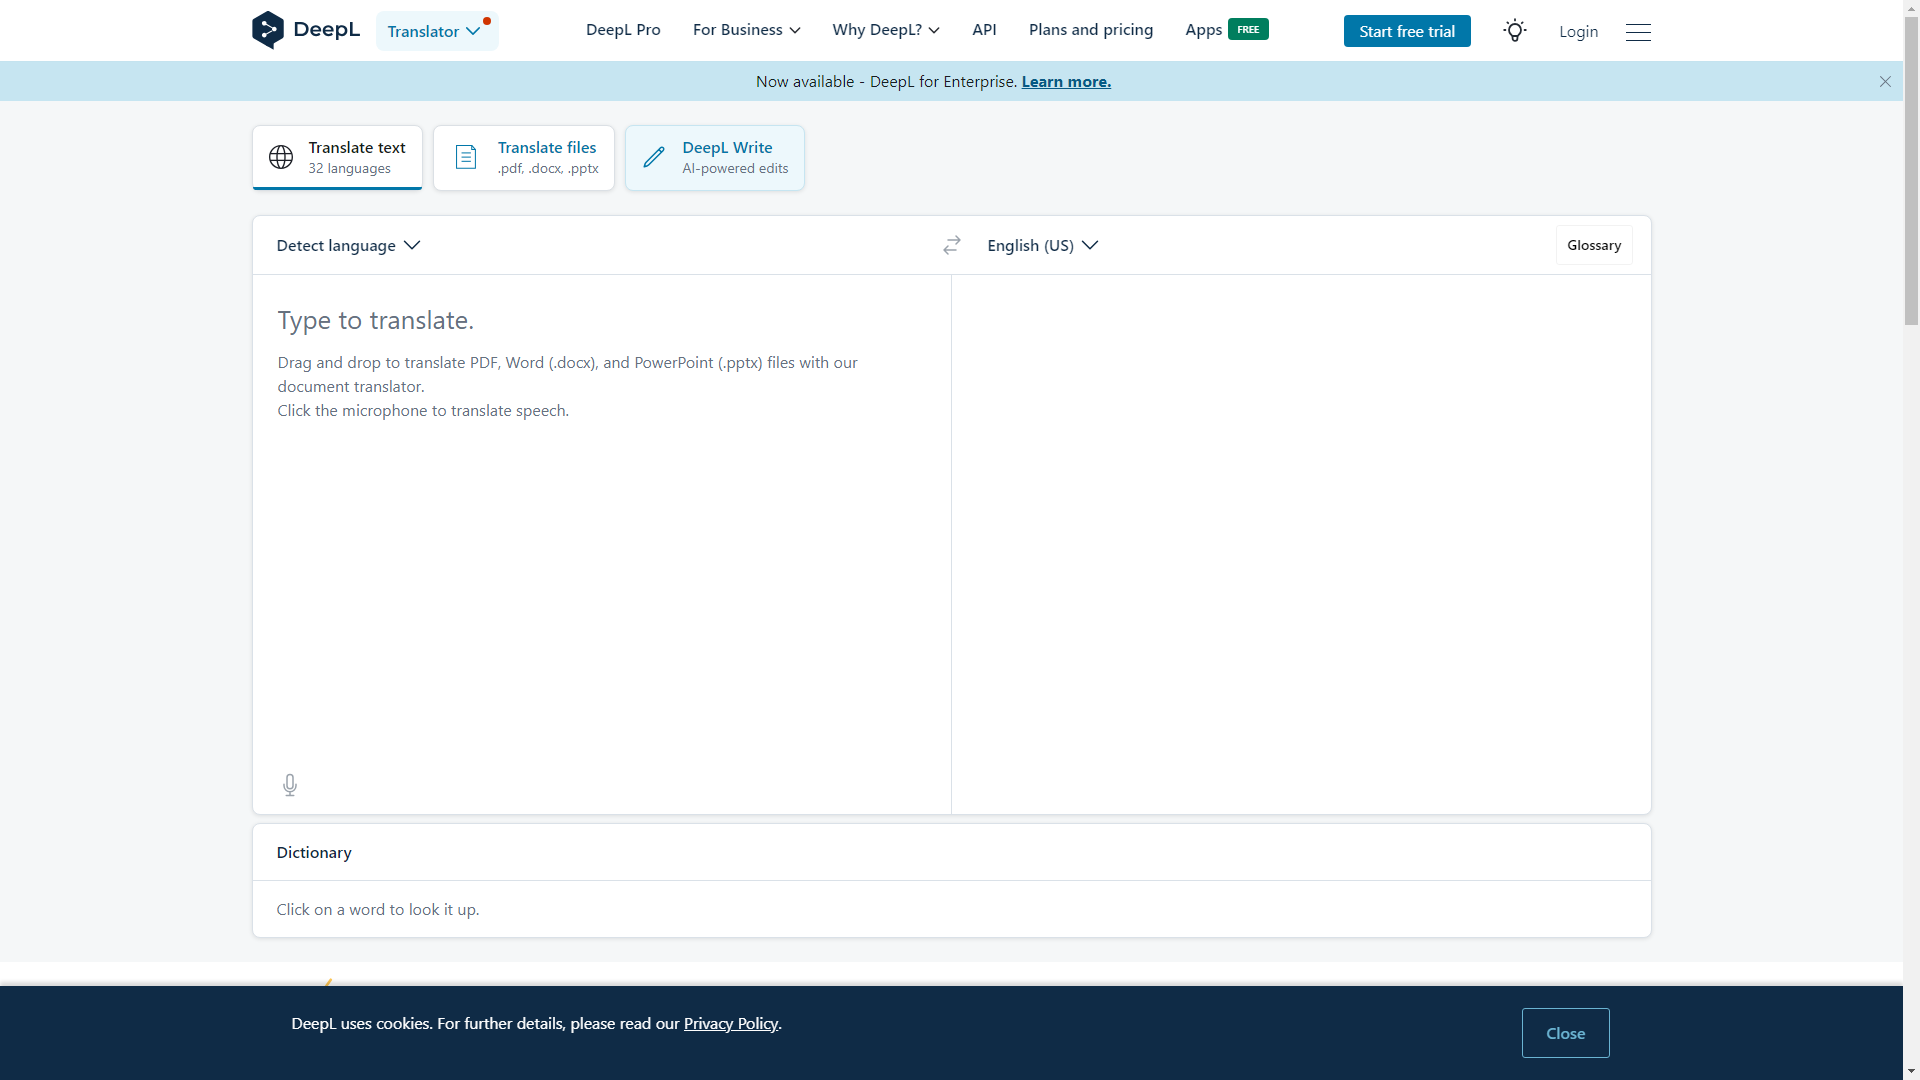1920x1080 pixels.
Task: Click the pencil DeepL Write icon
Action: tap(654, 157)
